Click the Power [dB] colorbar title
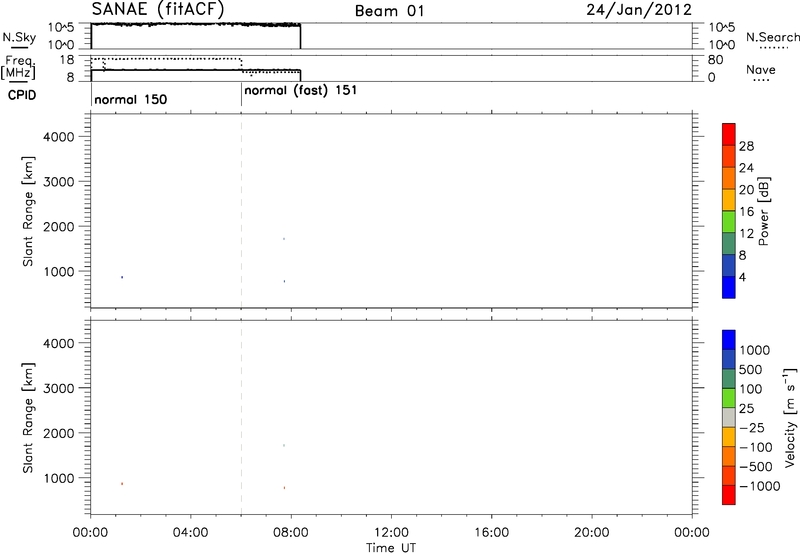The height and width of the screenshot is (554, 800). click(764, 211)
